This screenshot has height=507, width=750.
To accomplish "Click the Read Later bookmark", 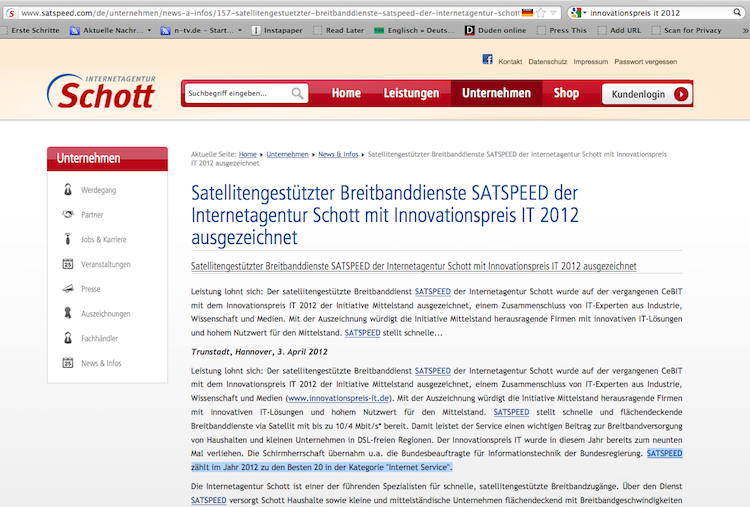I will point(339,30).
